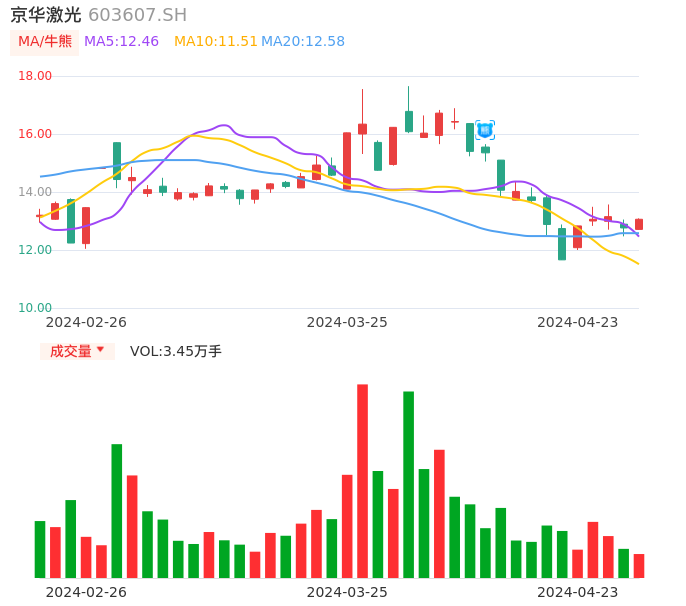
Task: Select the MA/牛熊 indicator tab
Action: click(x=44, y=42)
